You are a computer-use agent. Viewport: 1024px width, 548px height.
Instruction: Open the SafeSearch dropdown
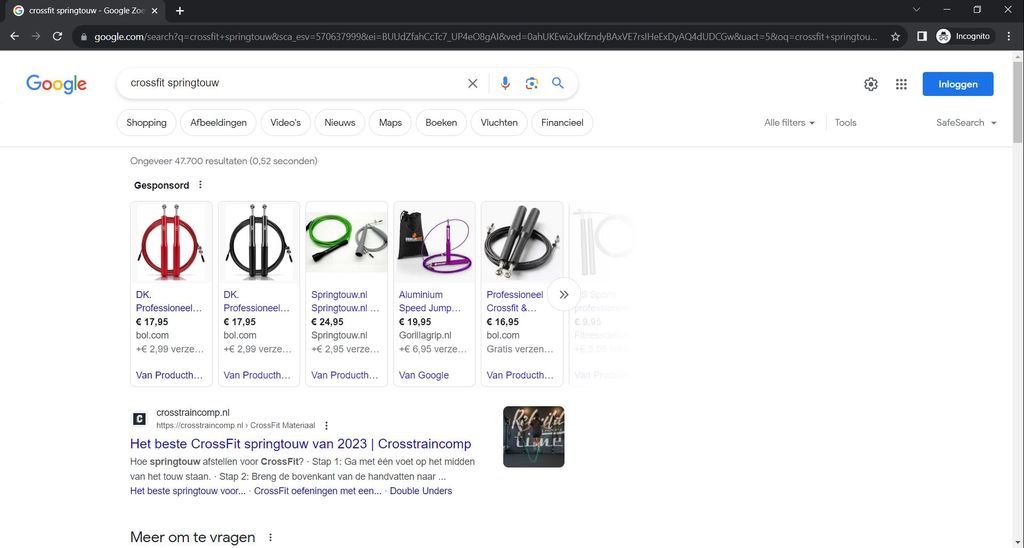tap(966, 123)
